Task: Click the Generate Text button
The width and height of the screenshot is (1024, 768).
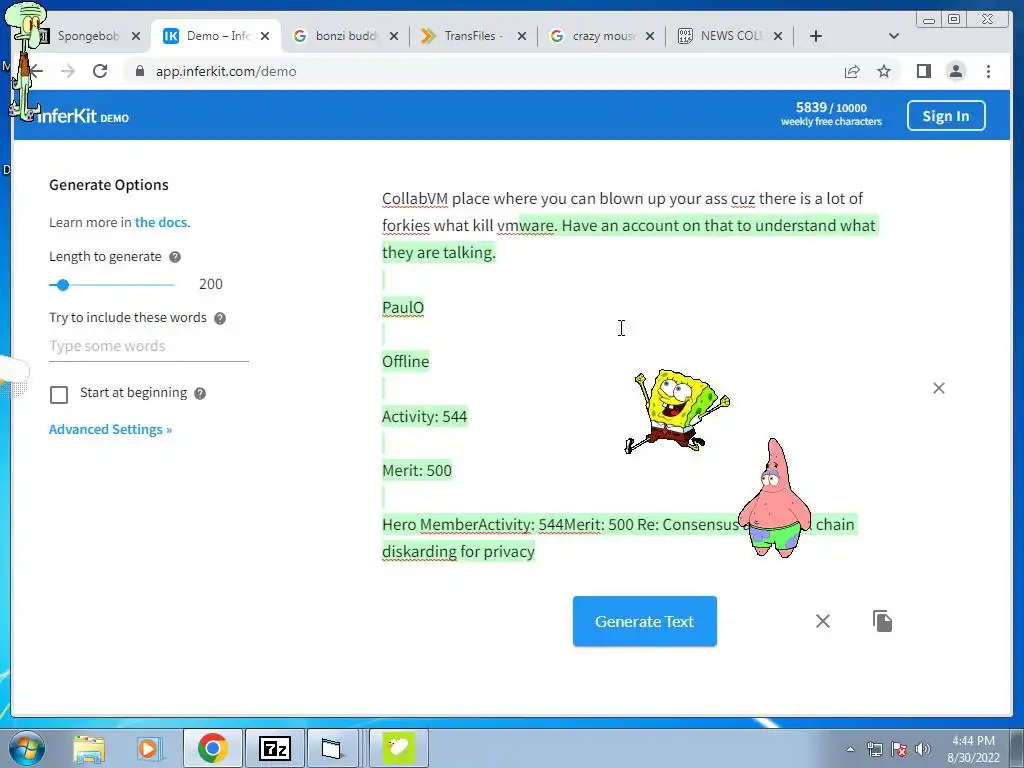Action: click(645, 621)
